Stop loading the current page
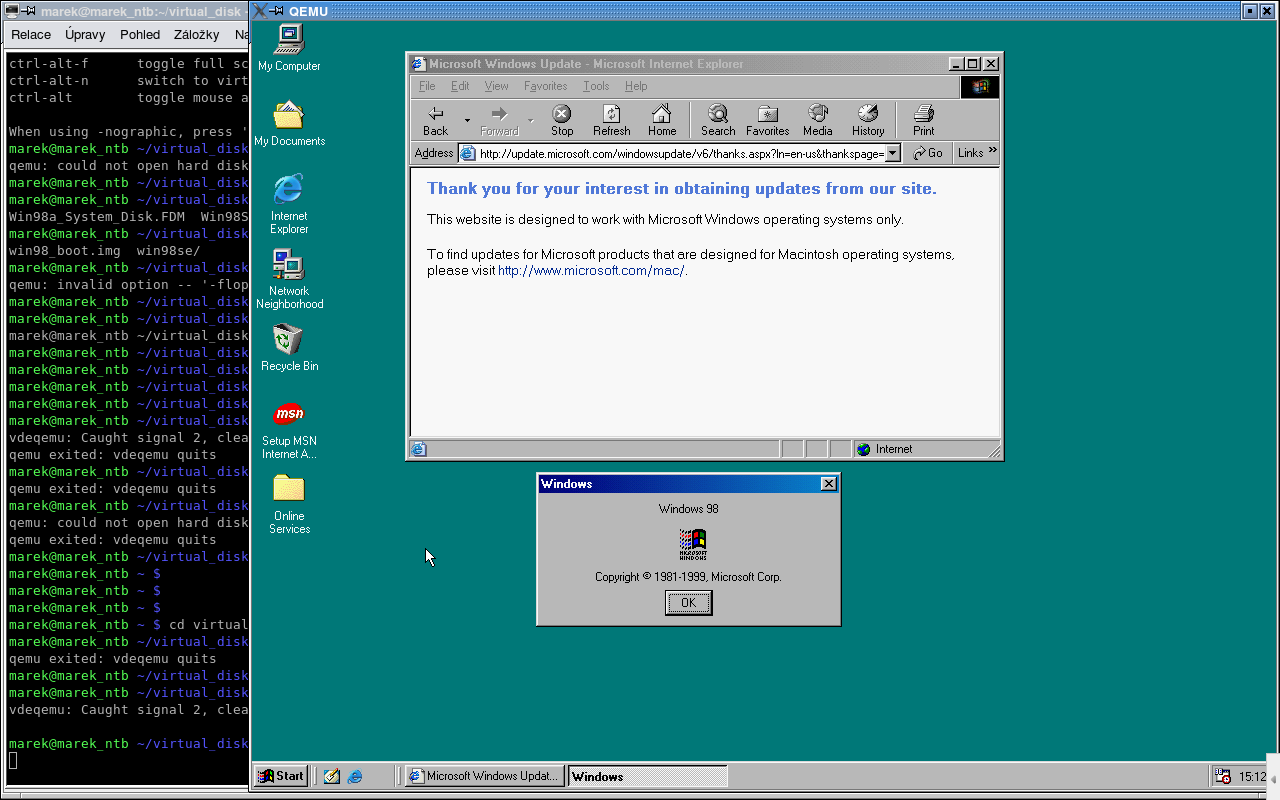This screenshot has width=1280, height=800. (561, 120)
